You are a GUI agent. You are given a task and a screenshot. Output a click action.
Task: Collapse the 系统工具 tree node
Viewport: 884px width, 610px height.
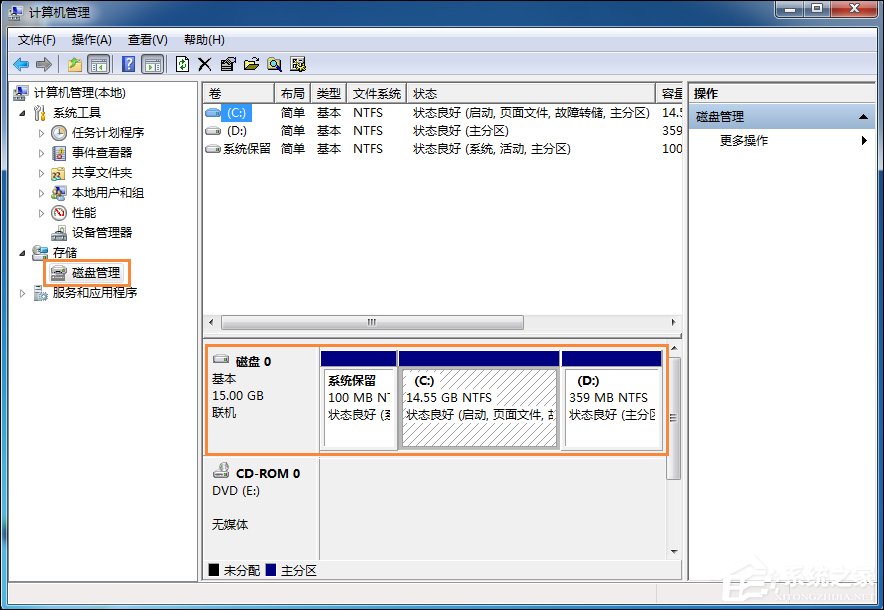pyautogui.click(x=23, y=113)
